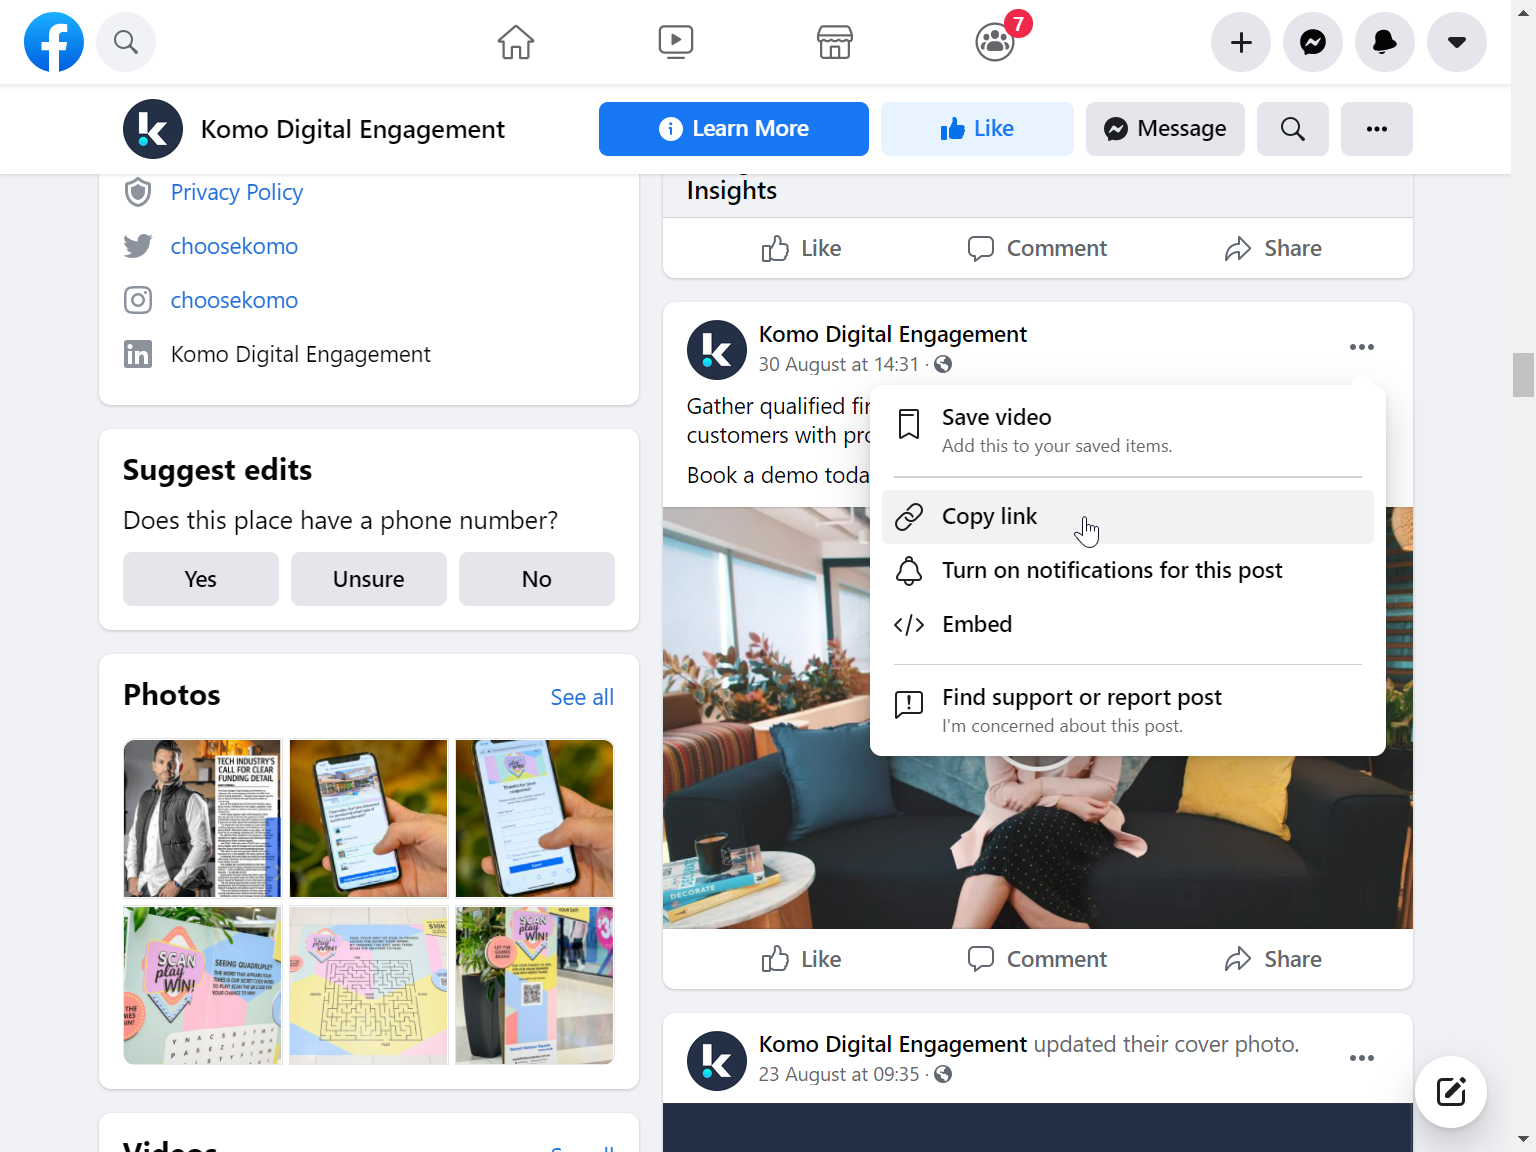Screen dimensions: 1536x1152
Task: Open options for the cover photo post
Action: pyautogui.click(x=1361, y=1058)
